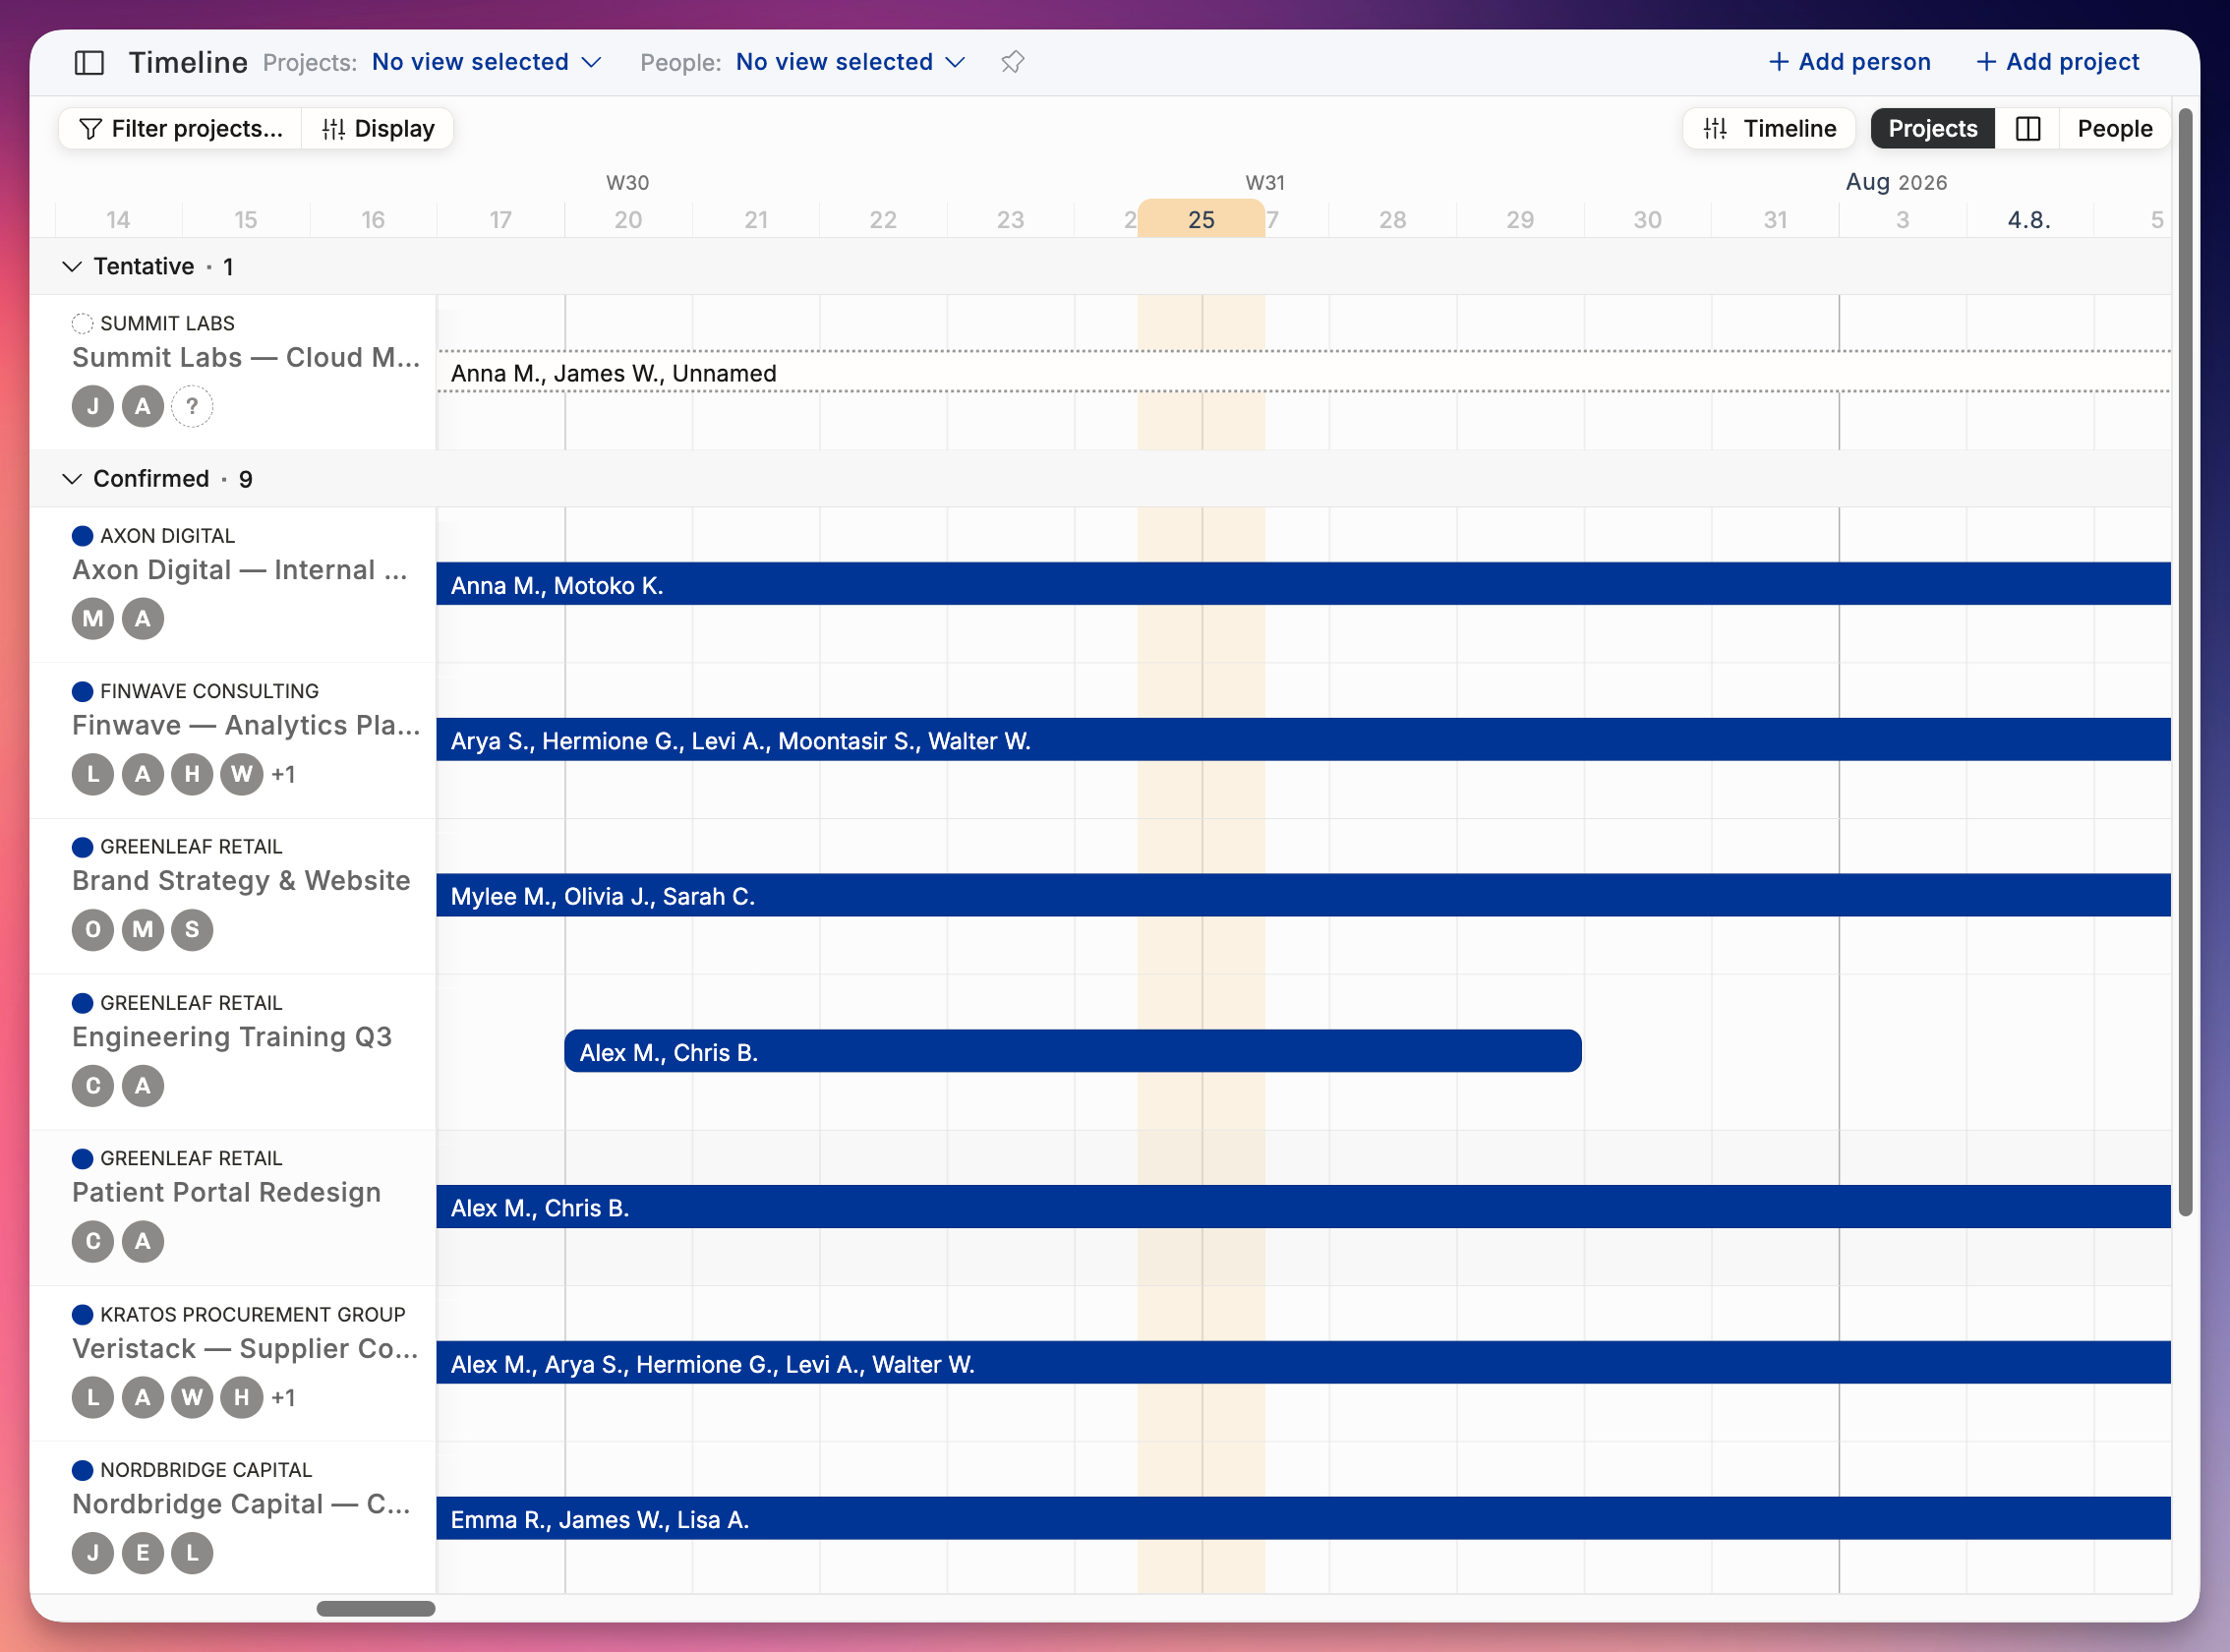Select the split view icon

(2028, 129)
